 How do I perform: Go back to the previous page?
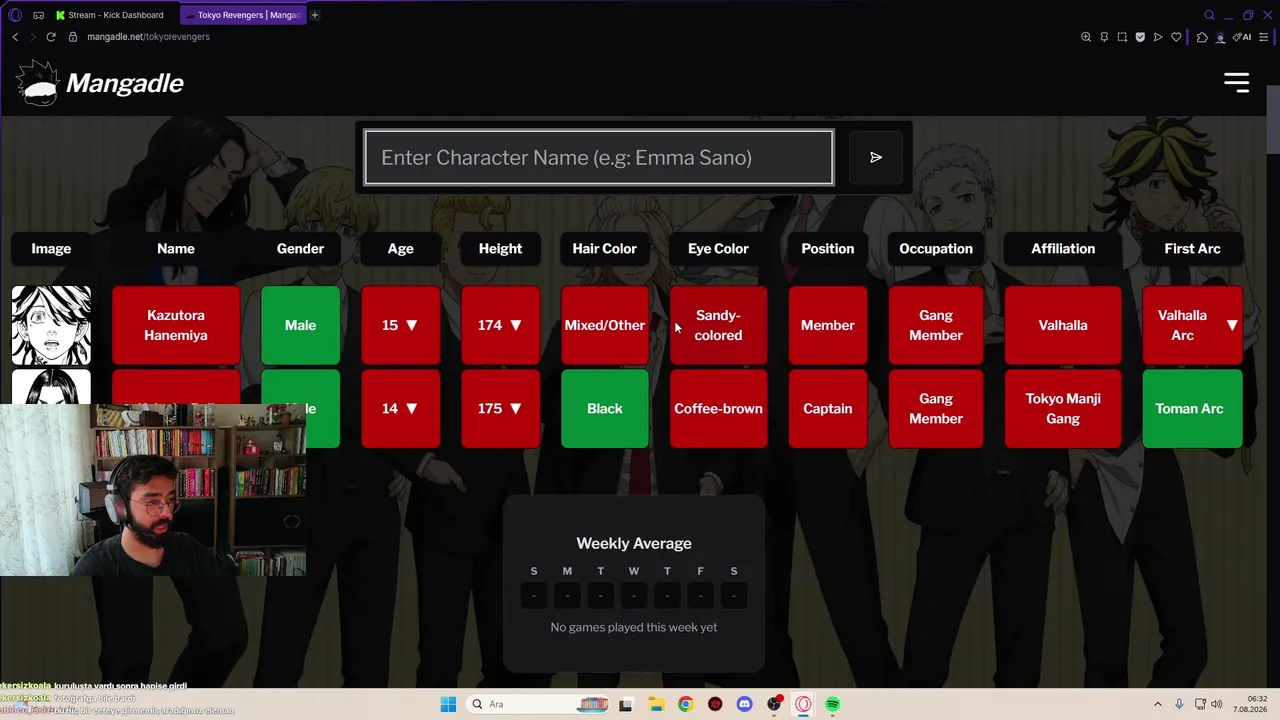(15, 37)
